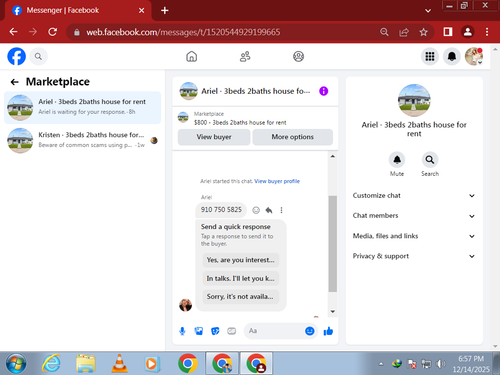Open the browser zoom magnifier icon

[x=384, y=32]
